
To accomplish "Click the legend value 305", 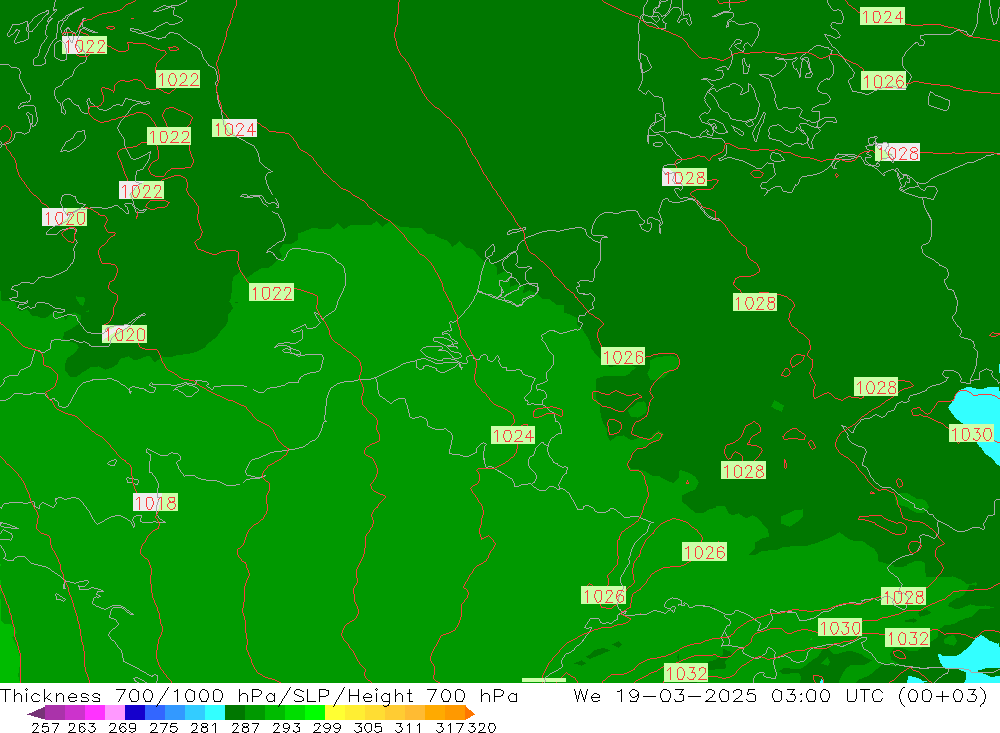I will (x=368, y=727).
